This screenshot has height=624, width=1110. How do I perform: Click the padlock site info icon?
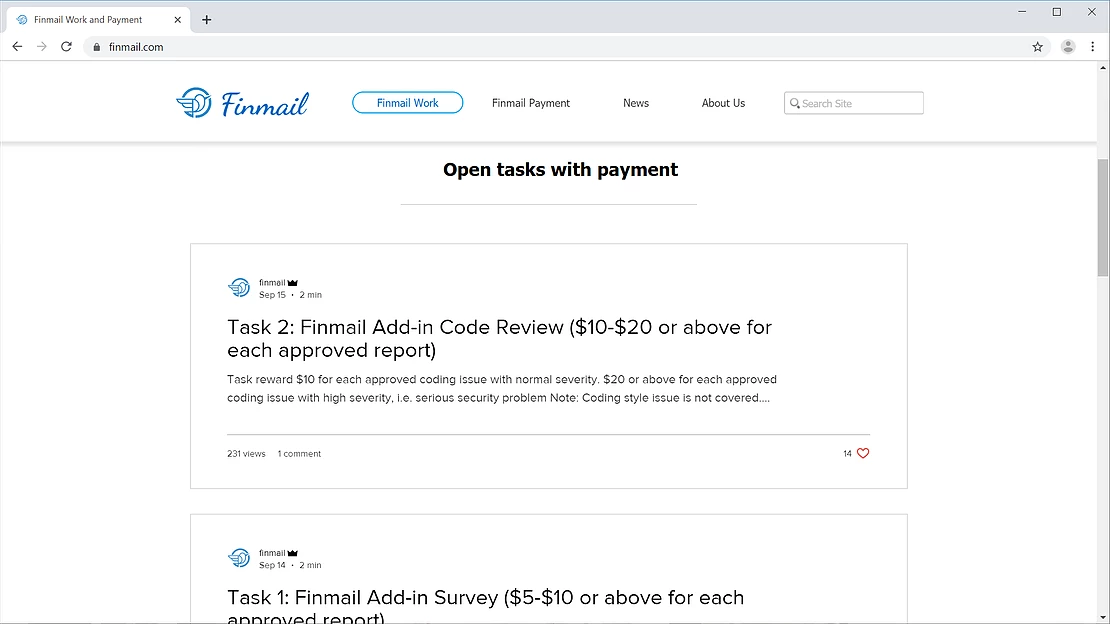point(96,47)
